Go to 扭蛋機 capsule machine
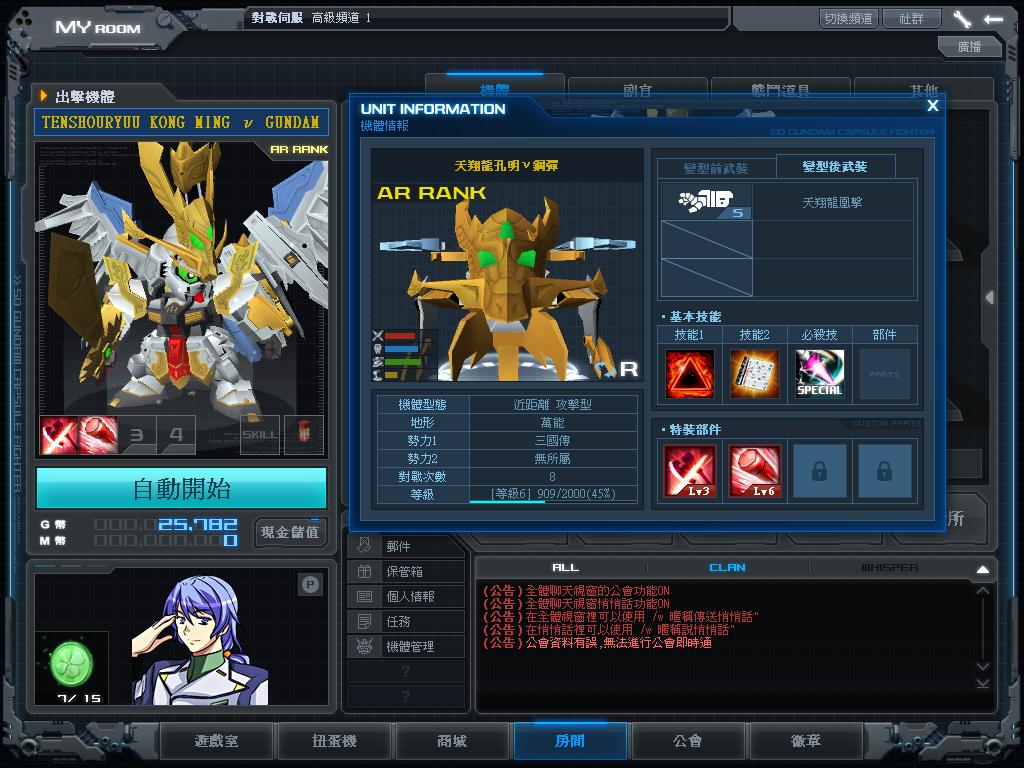 [334, 741]
